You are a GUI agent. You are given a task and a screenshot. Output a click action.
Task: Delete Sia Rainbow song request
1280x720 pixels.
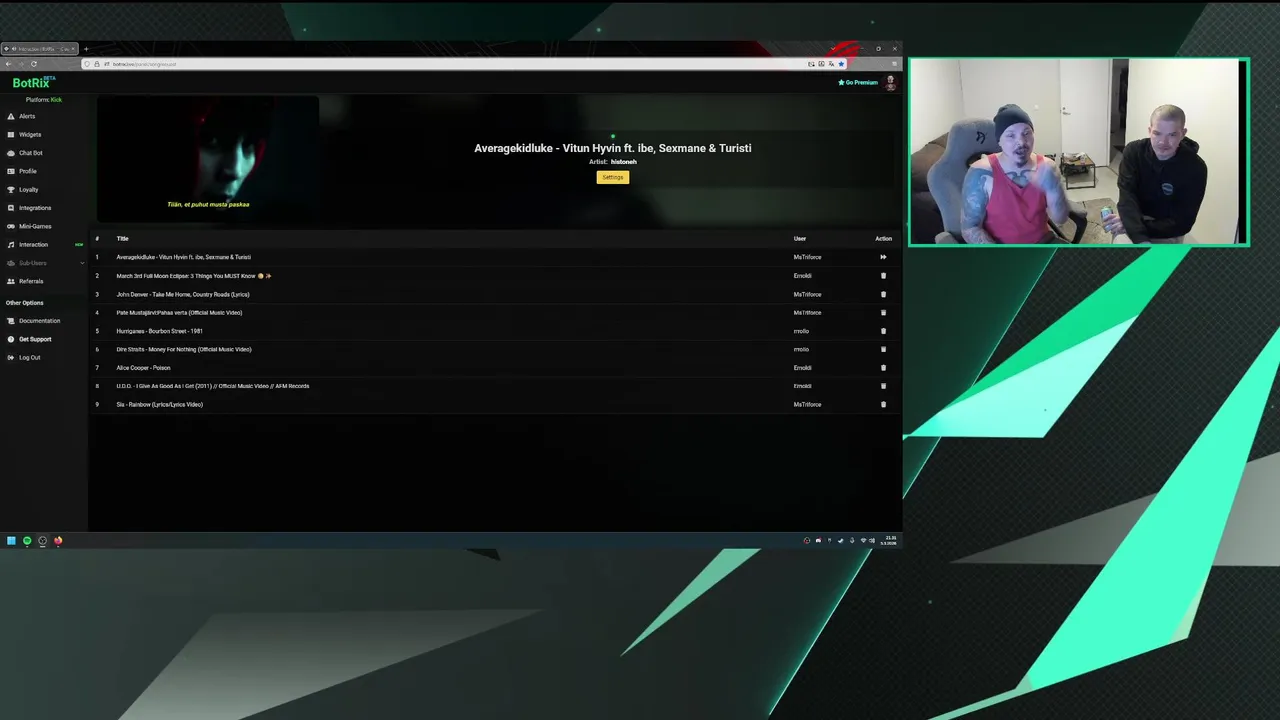pyautogui.click(x=883, y=404)
